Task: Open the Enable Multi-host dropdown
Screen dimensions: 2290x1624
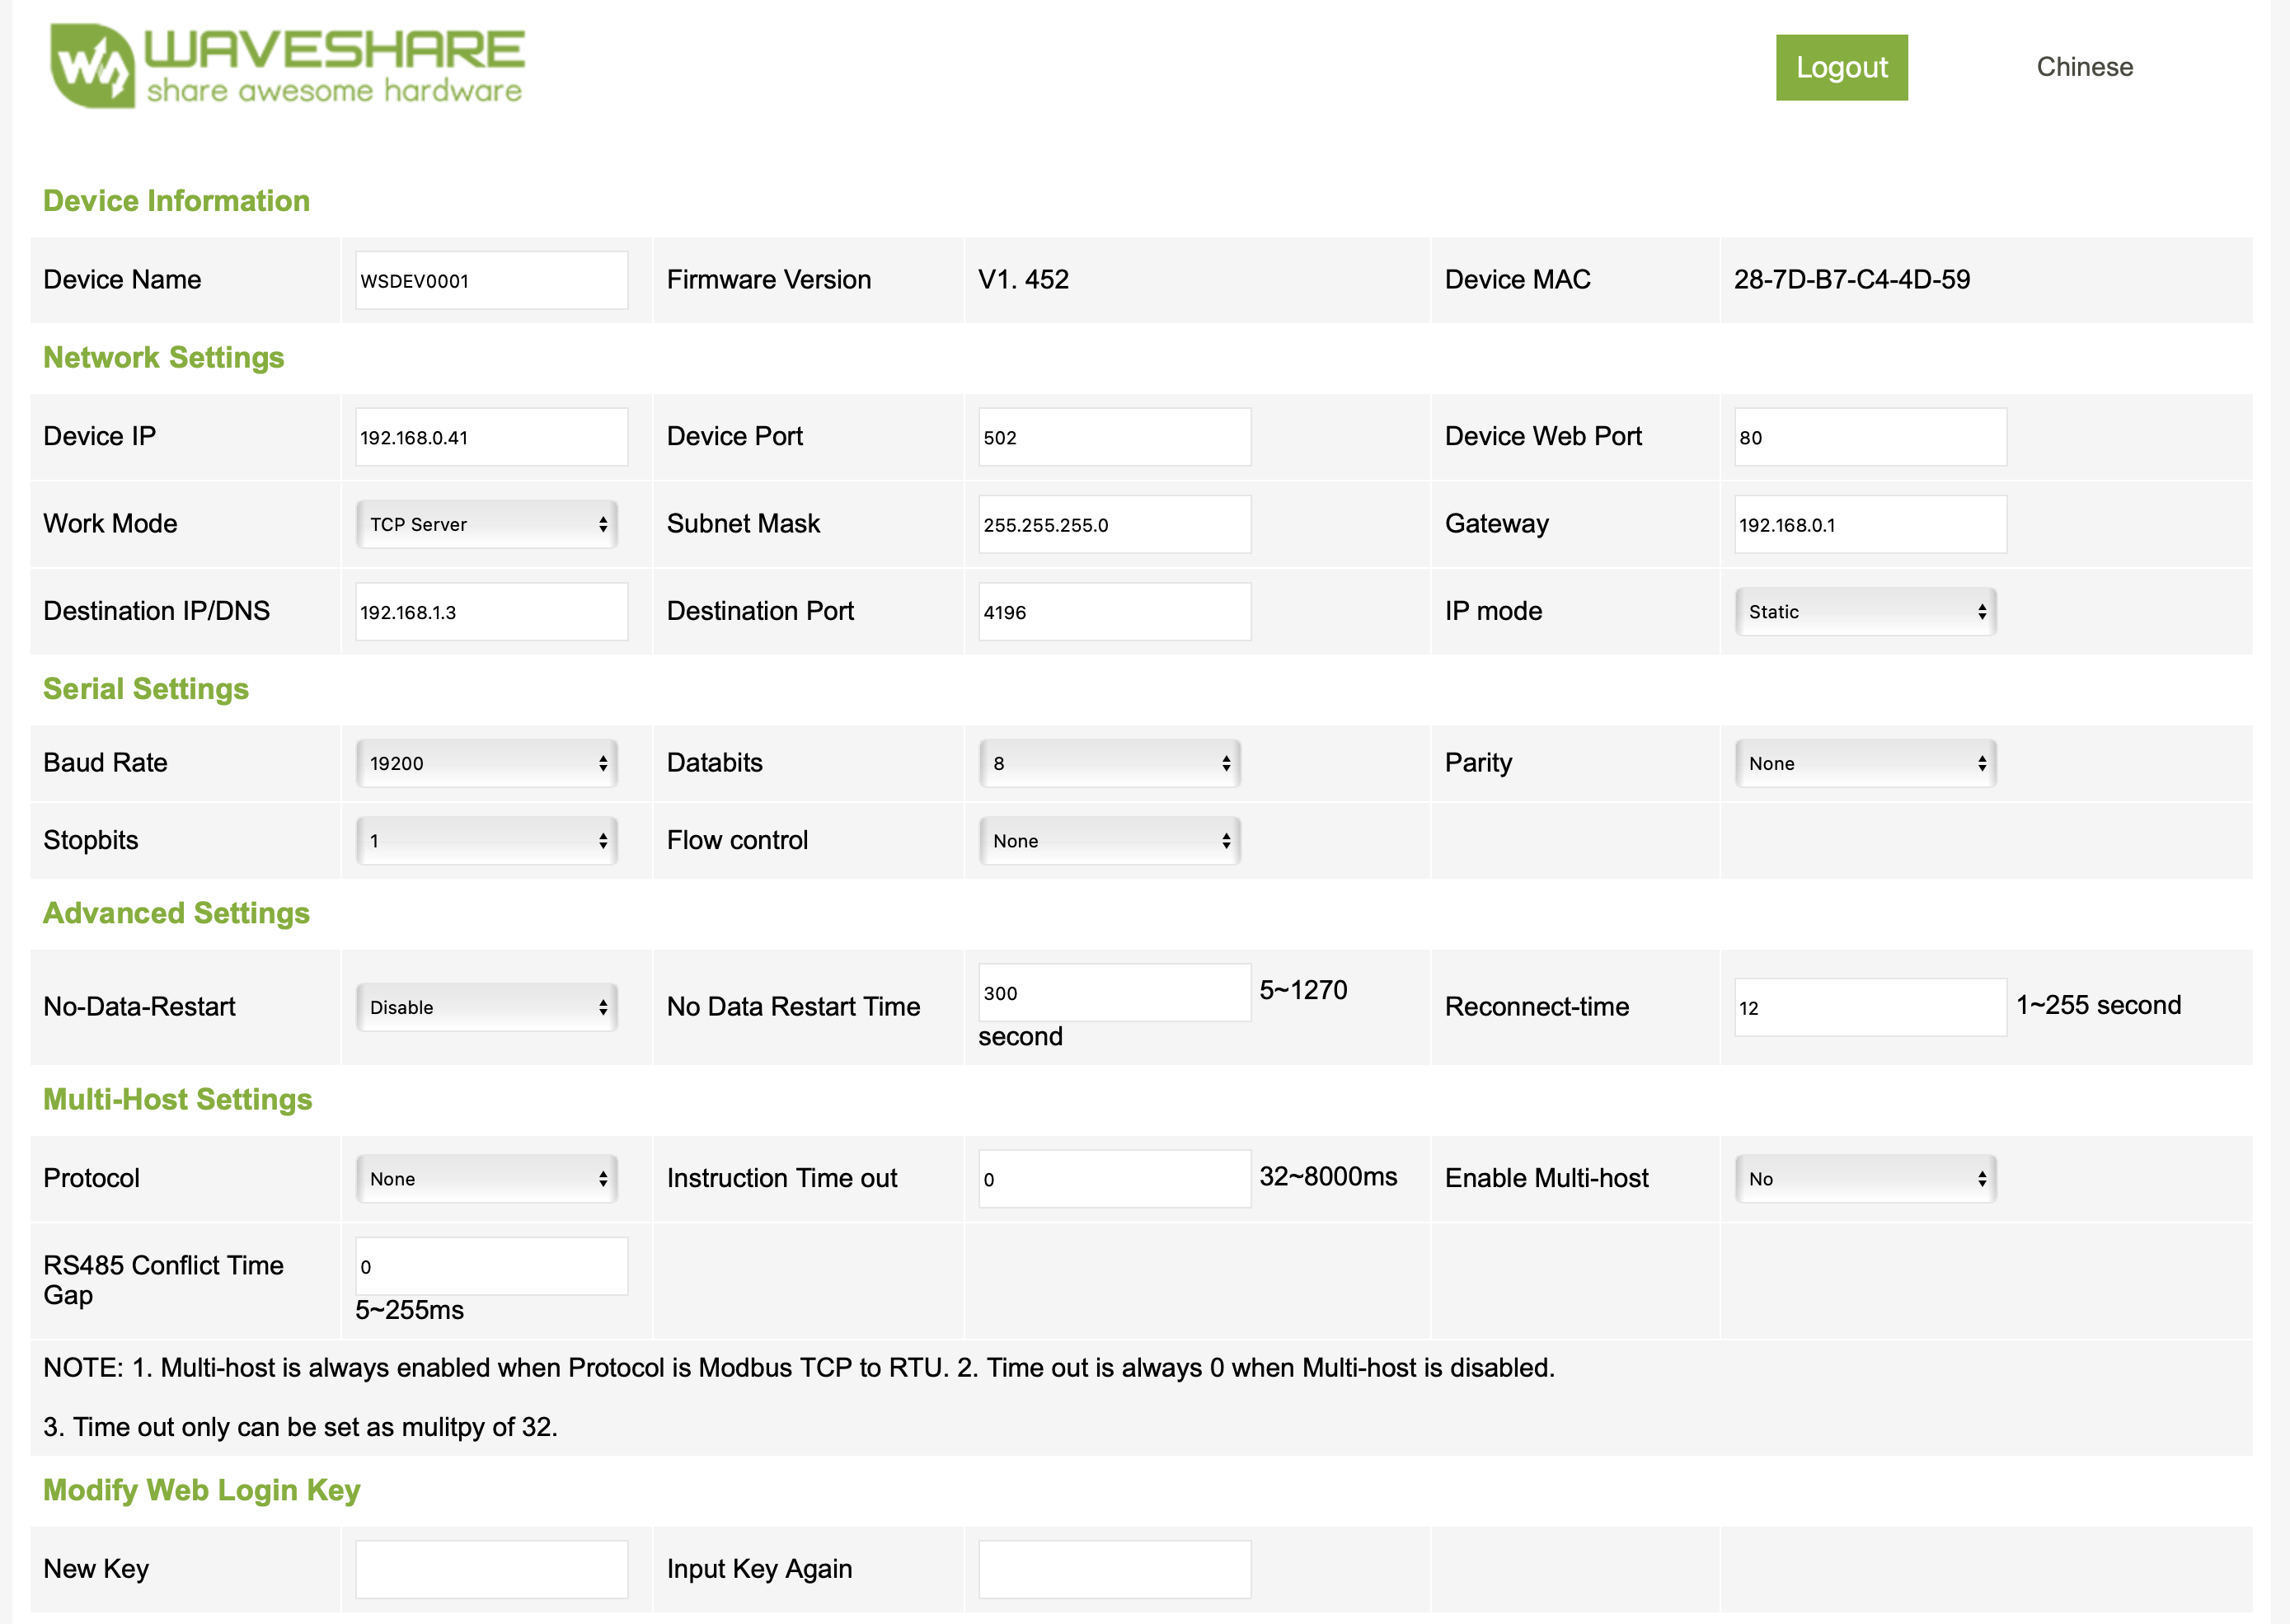Action: point(1865,1179)
